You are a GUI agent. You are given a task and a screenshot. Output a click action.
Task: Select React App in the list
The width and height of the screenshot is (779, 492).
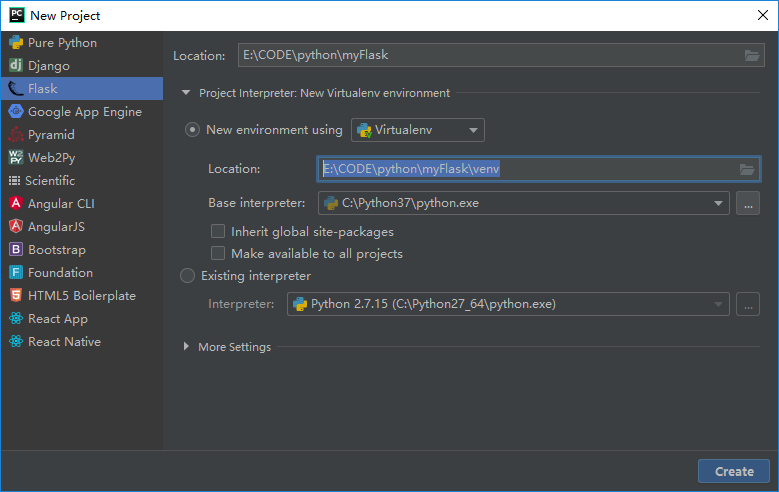(82, 318)
